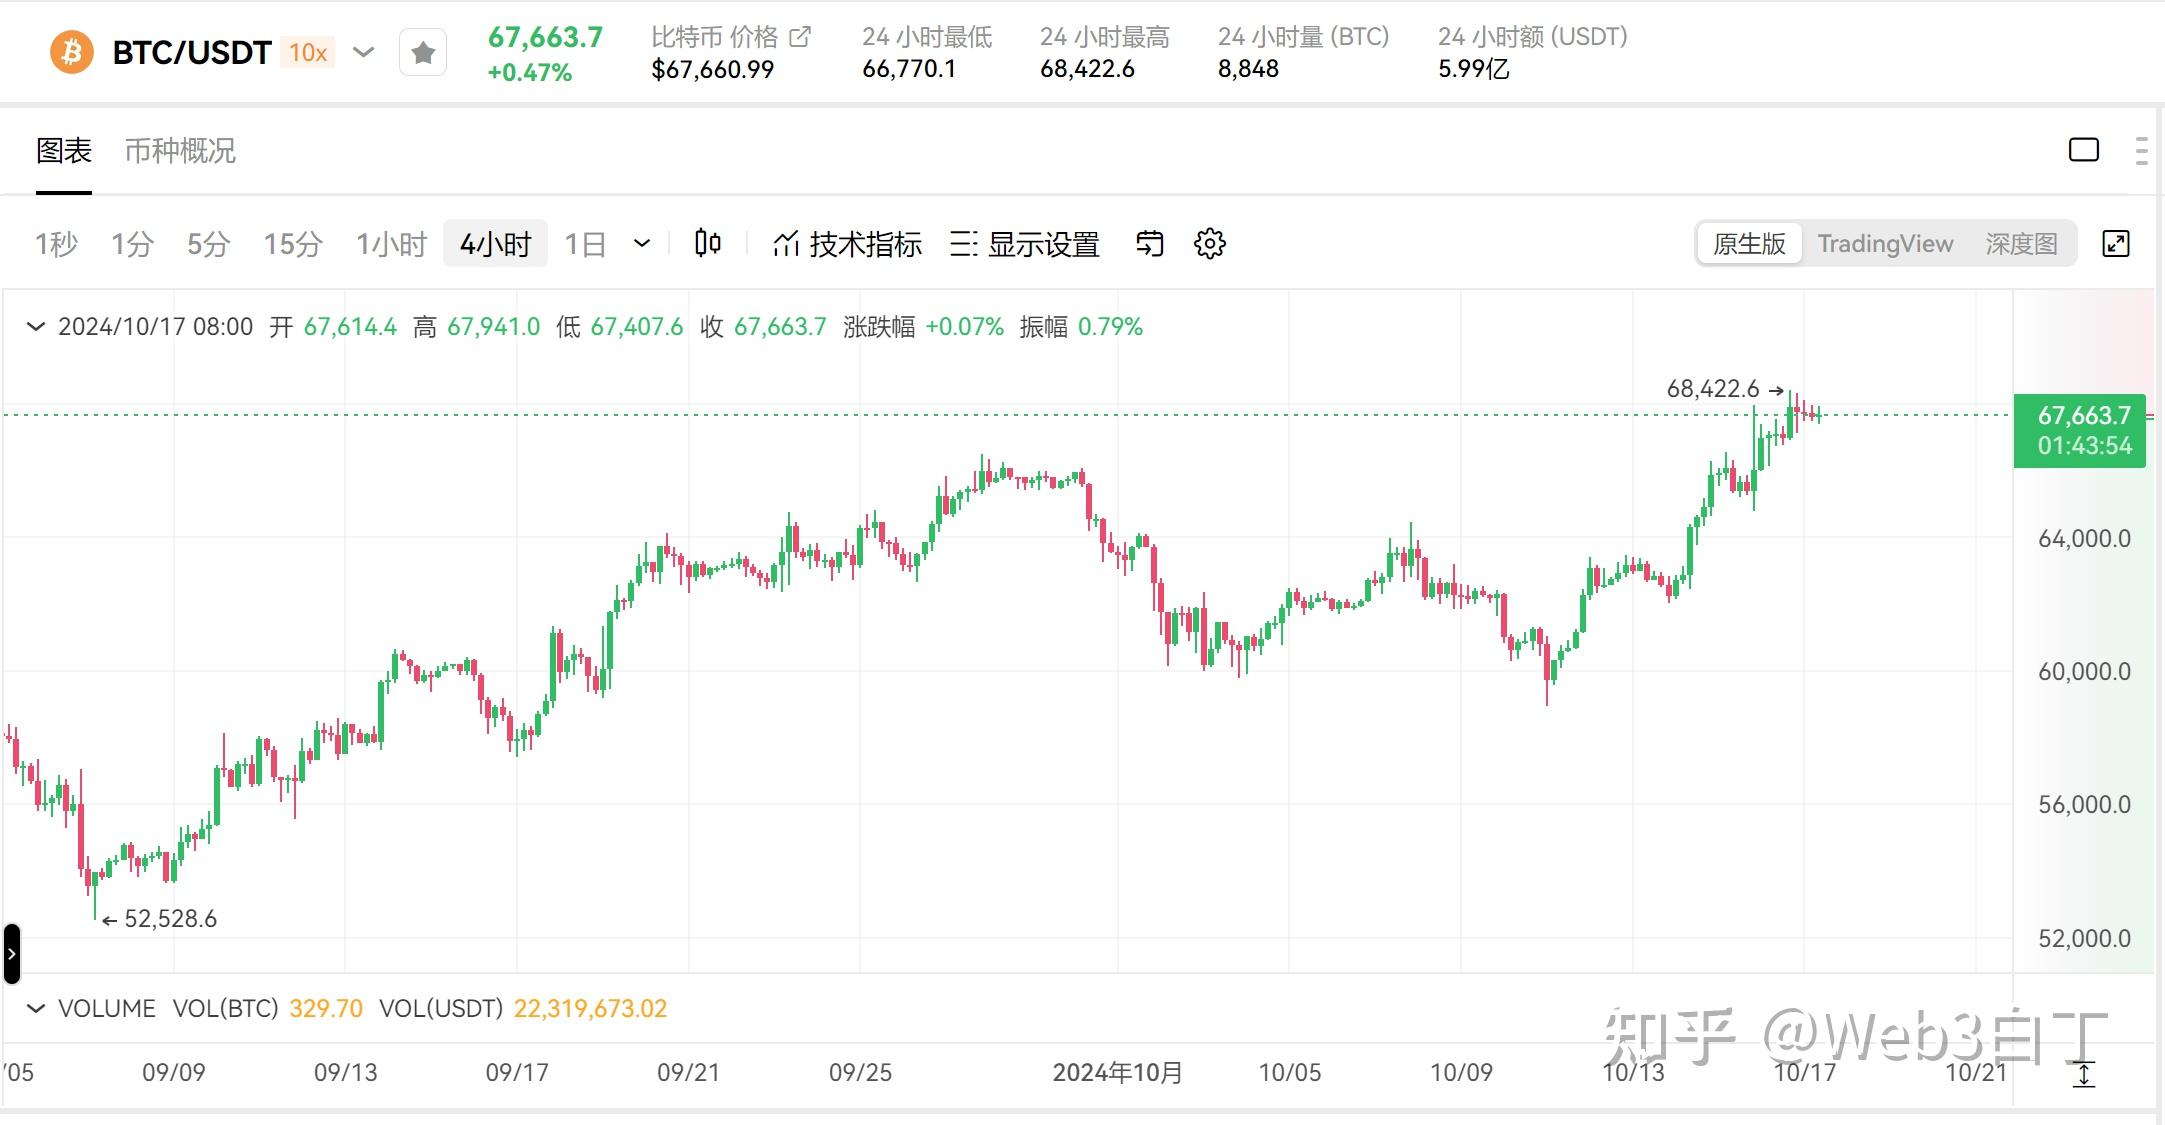Open the 比特币 价格 external link icon

pyautogui.click(x=800, y=37)
